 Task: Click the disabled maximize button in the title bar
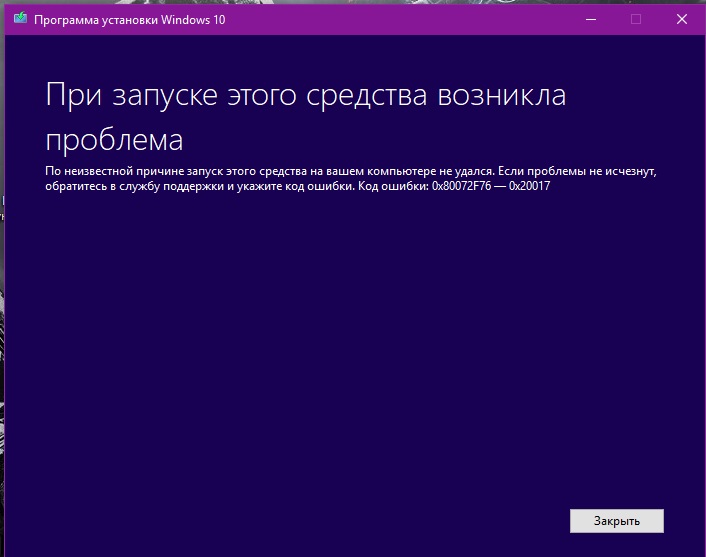click(636, 19)
